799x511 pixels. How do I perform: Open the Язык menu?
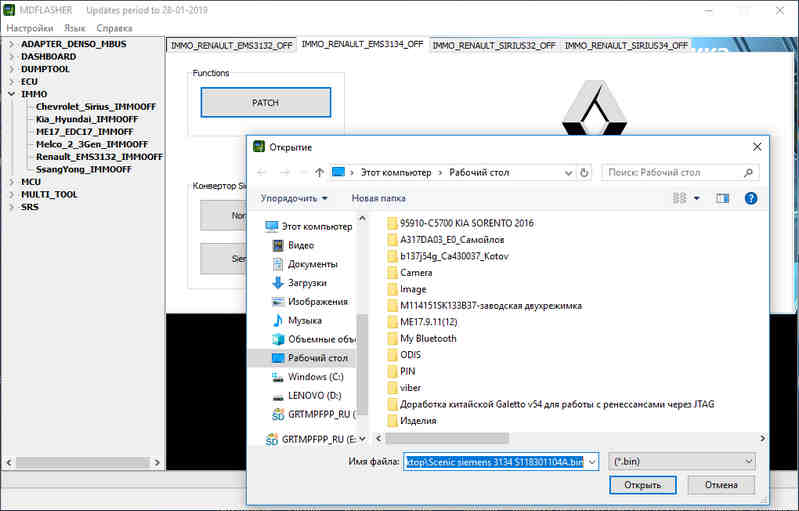pyautogui.click(x=74, y=28)
